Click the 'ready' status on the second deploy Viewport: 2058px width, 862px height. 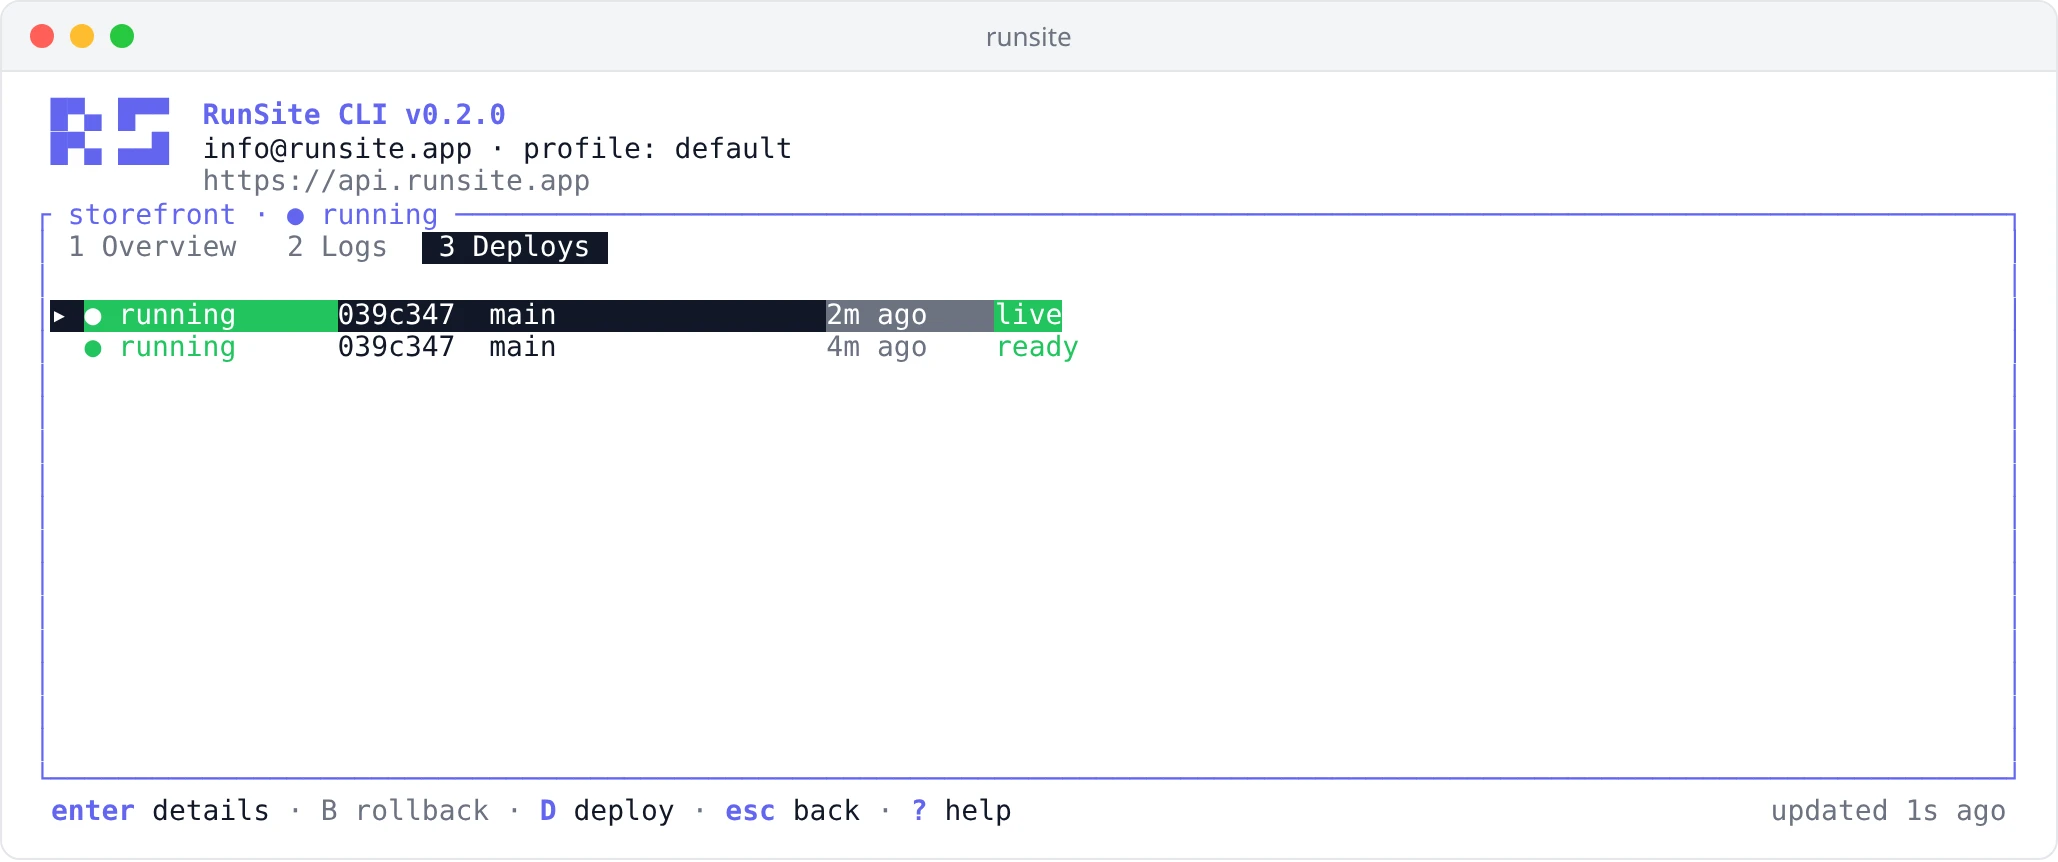point(1037,348)
